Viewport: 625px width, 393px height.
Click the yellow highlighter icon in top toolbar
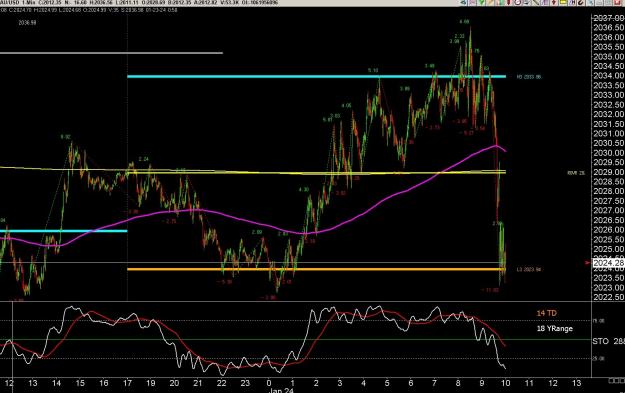563,2
